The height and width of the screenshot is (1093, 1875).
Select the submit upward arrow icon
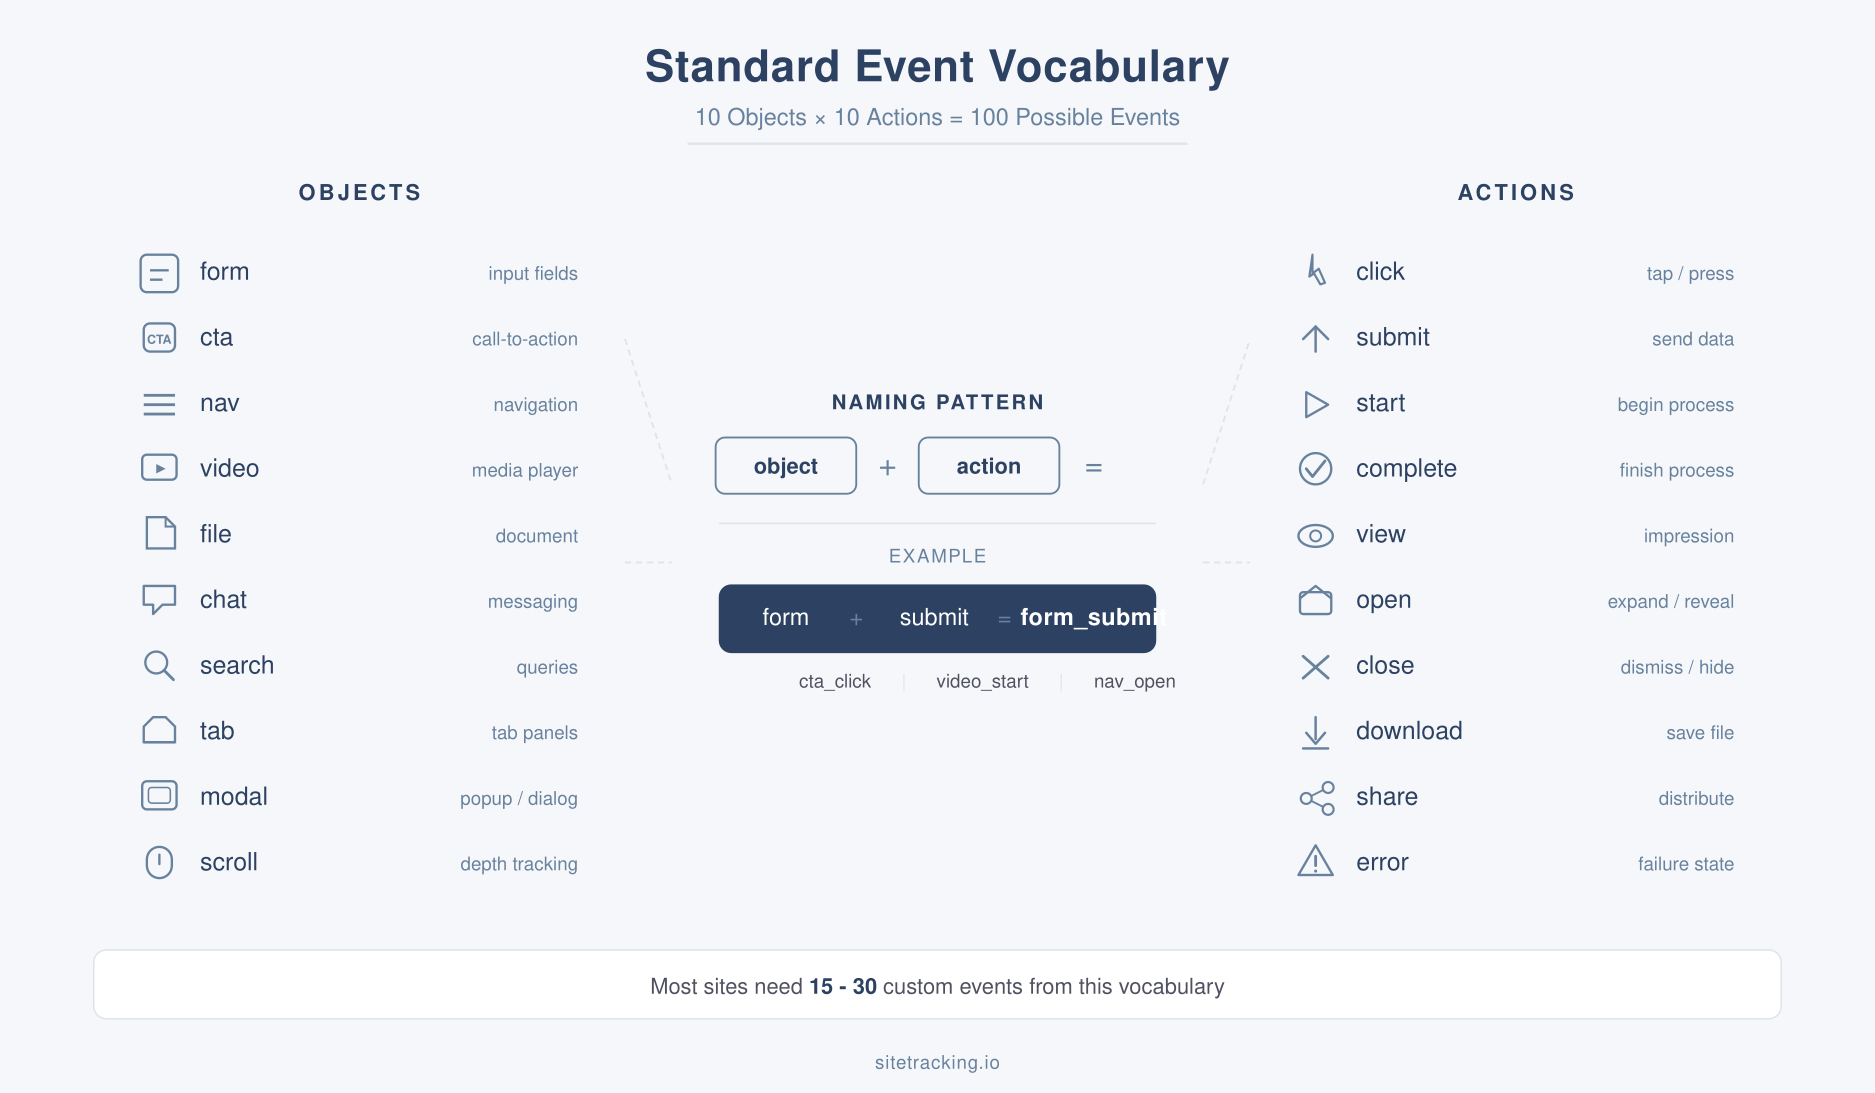coord(1315,337)
